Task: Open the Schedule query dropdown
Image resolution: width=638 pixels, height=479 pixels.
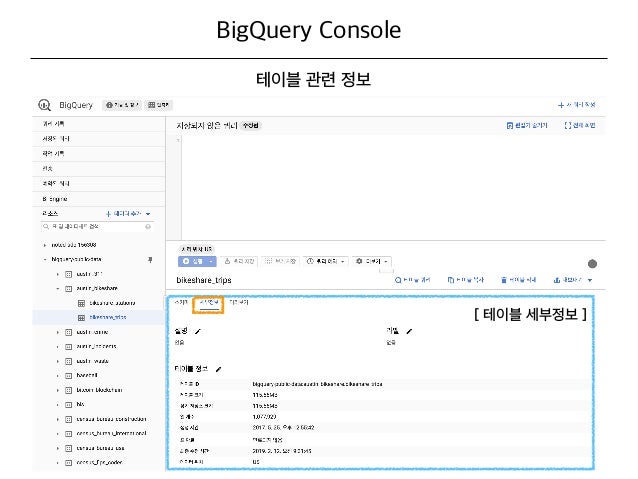Action: [326, 261]
